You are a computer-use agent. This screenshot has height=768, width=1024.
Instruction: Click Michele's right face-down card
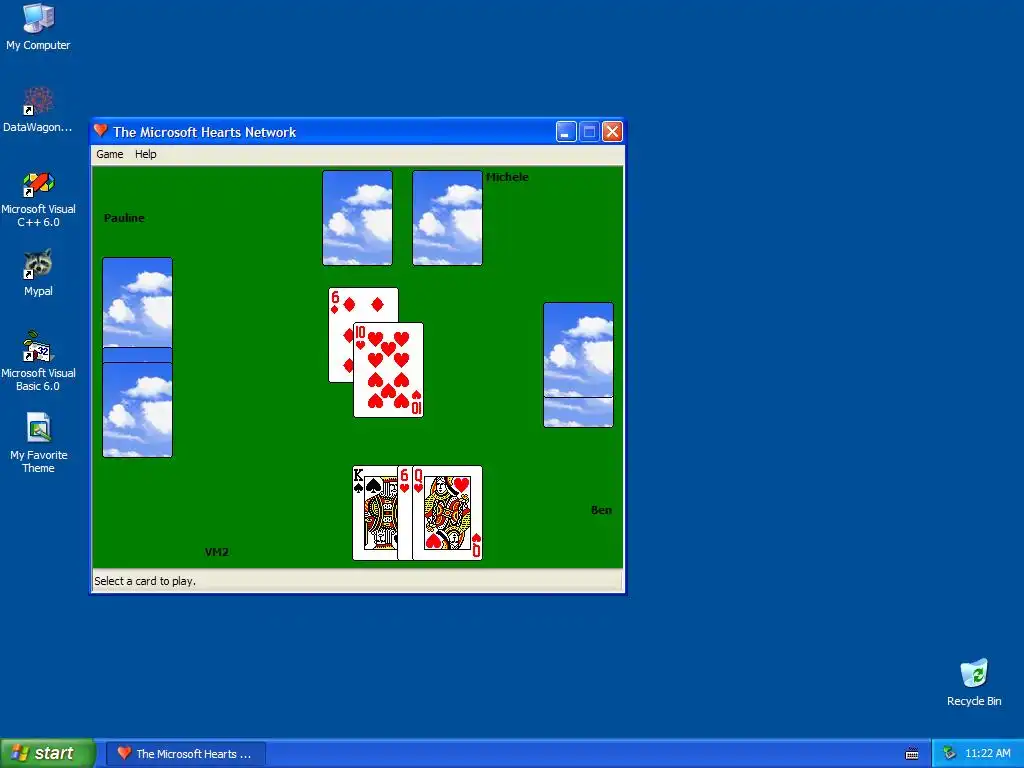[x=447, y=218]
